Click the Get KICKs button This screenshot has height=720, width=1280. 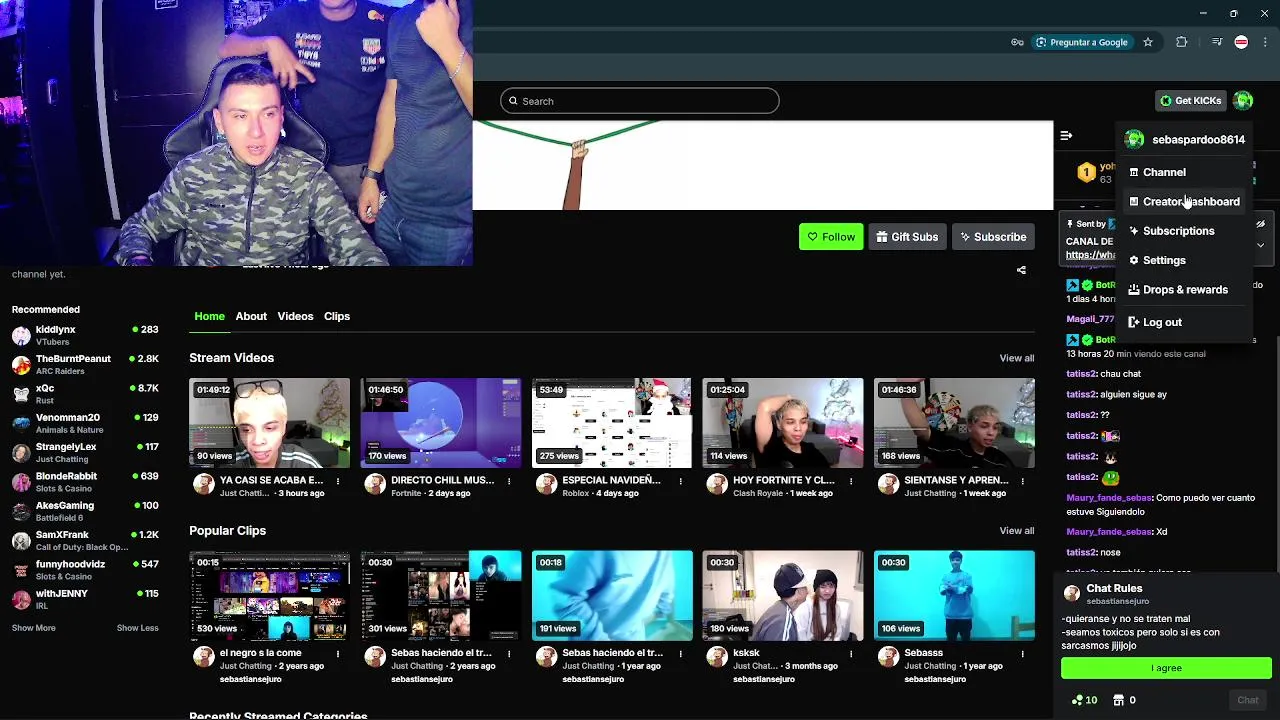coord(1190,100)
